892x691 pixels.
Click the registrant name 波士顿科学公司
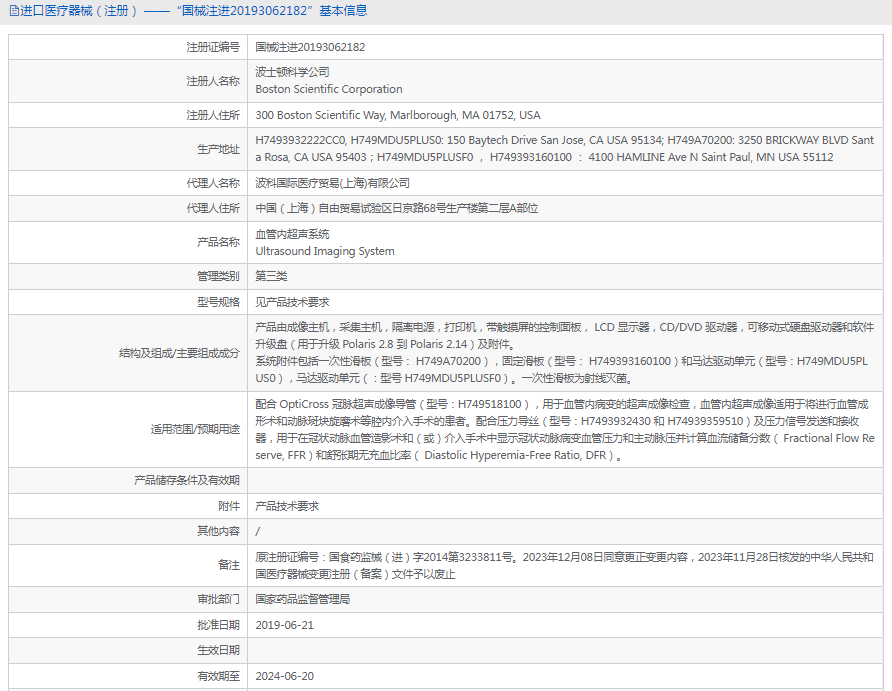pyautogui.click(x=292, y=72)
